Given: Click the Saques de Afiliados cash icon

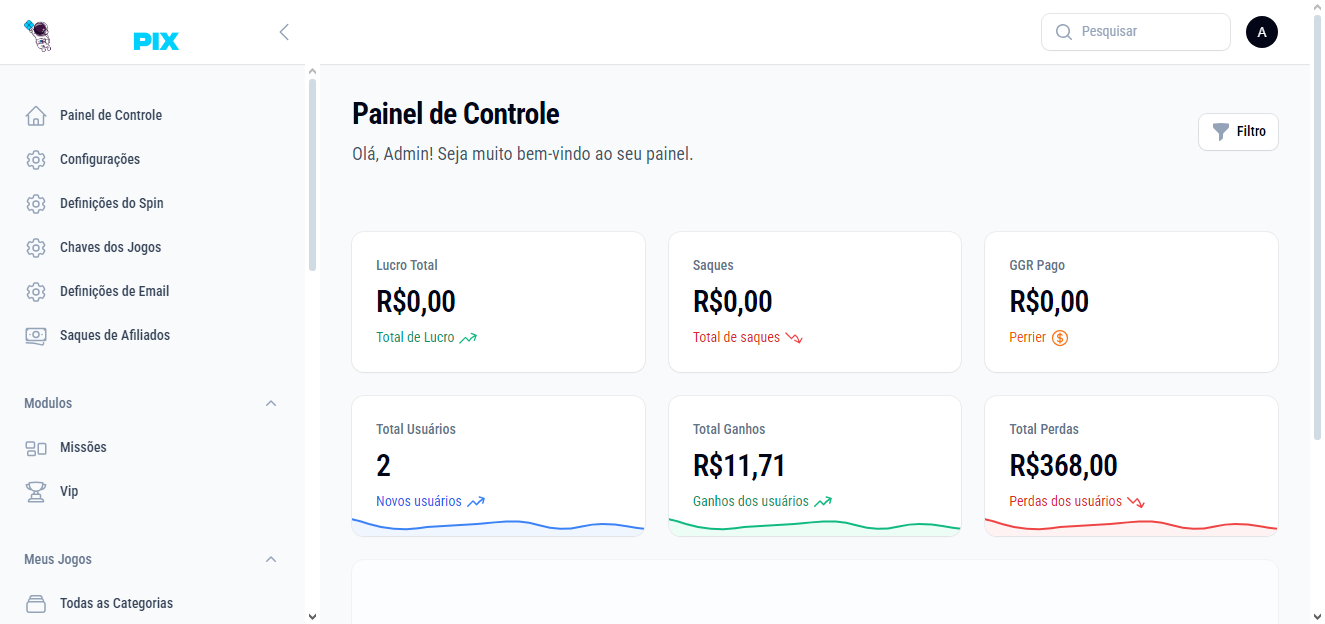Looking at the screenshot, I should (x=36, y=336).
